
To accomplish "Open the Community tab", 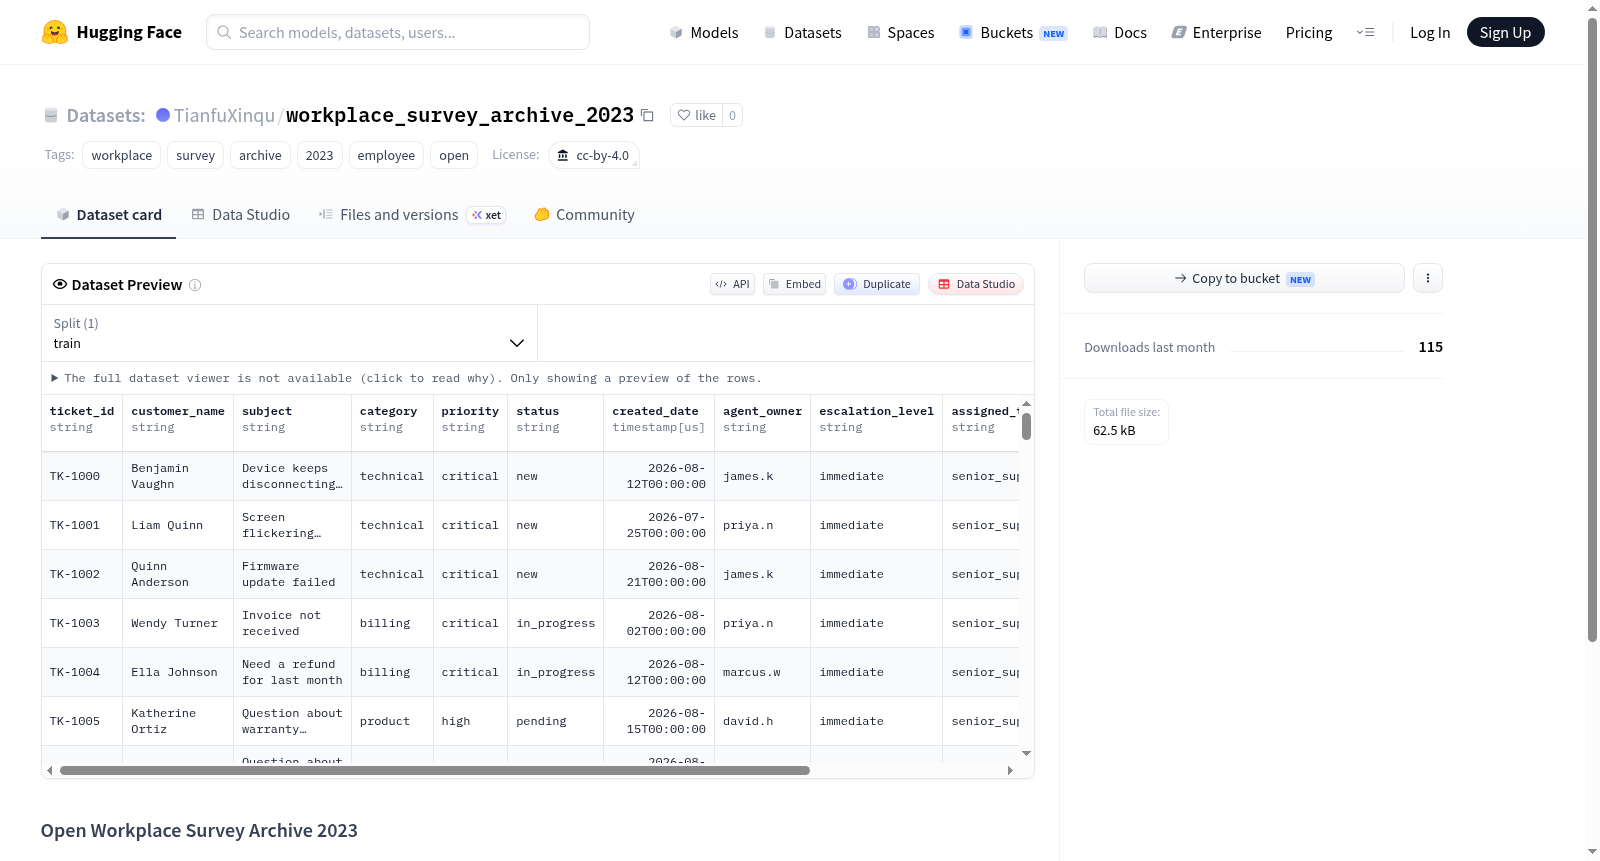I will pyautogui.click(x=584, y=215).
